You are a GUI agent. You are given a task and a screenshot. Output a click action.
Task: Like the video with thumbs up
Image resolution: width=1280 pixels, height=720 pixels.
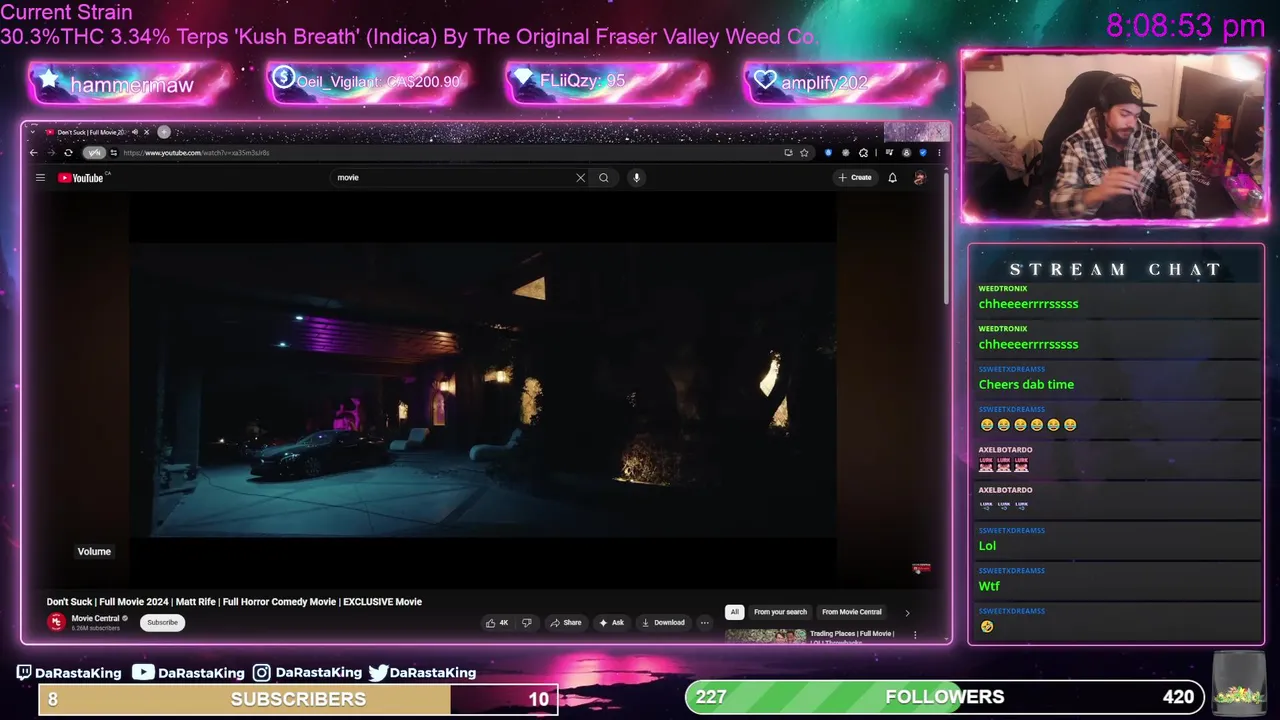(x=497, y=622)
